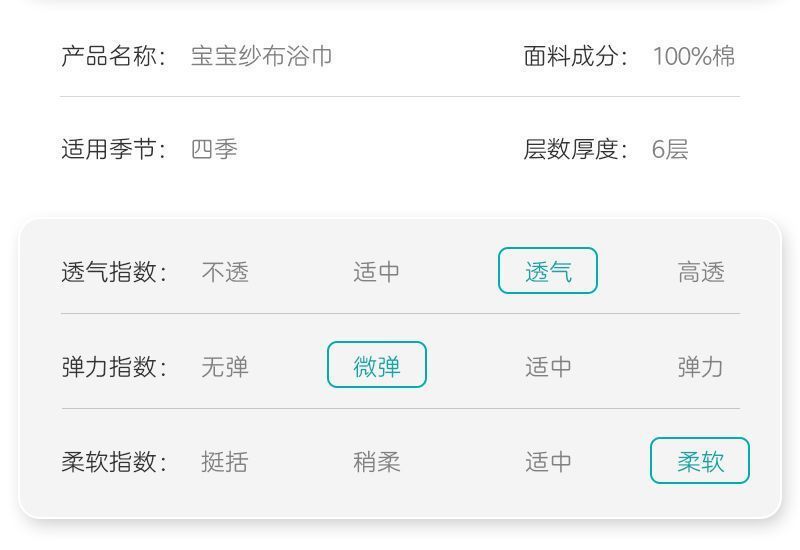Click the 宝宝纱布浴巾 product name value
The height and width of the screenshot is (550, 800).
point(261,56)
